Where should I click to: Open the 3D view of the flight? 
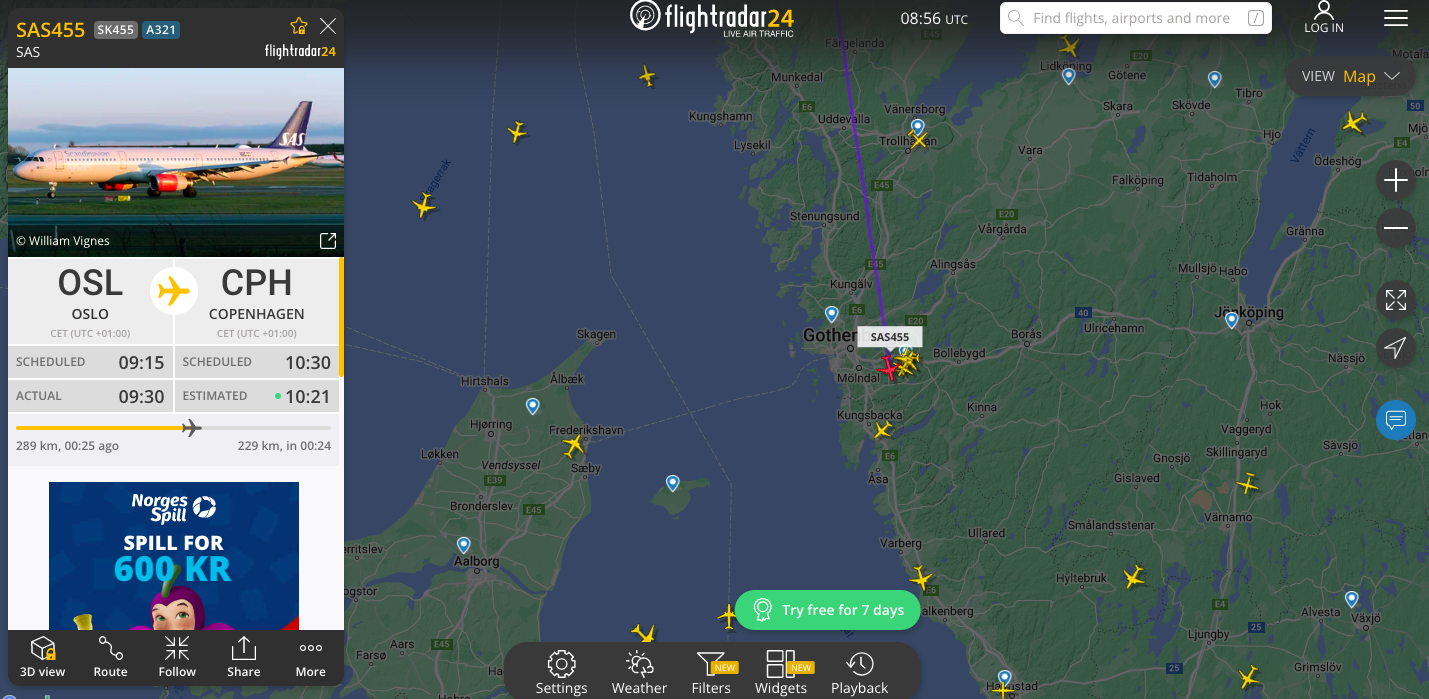tap(43, 657)
